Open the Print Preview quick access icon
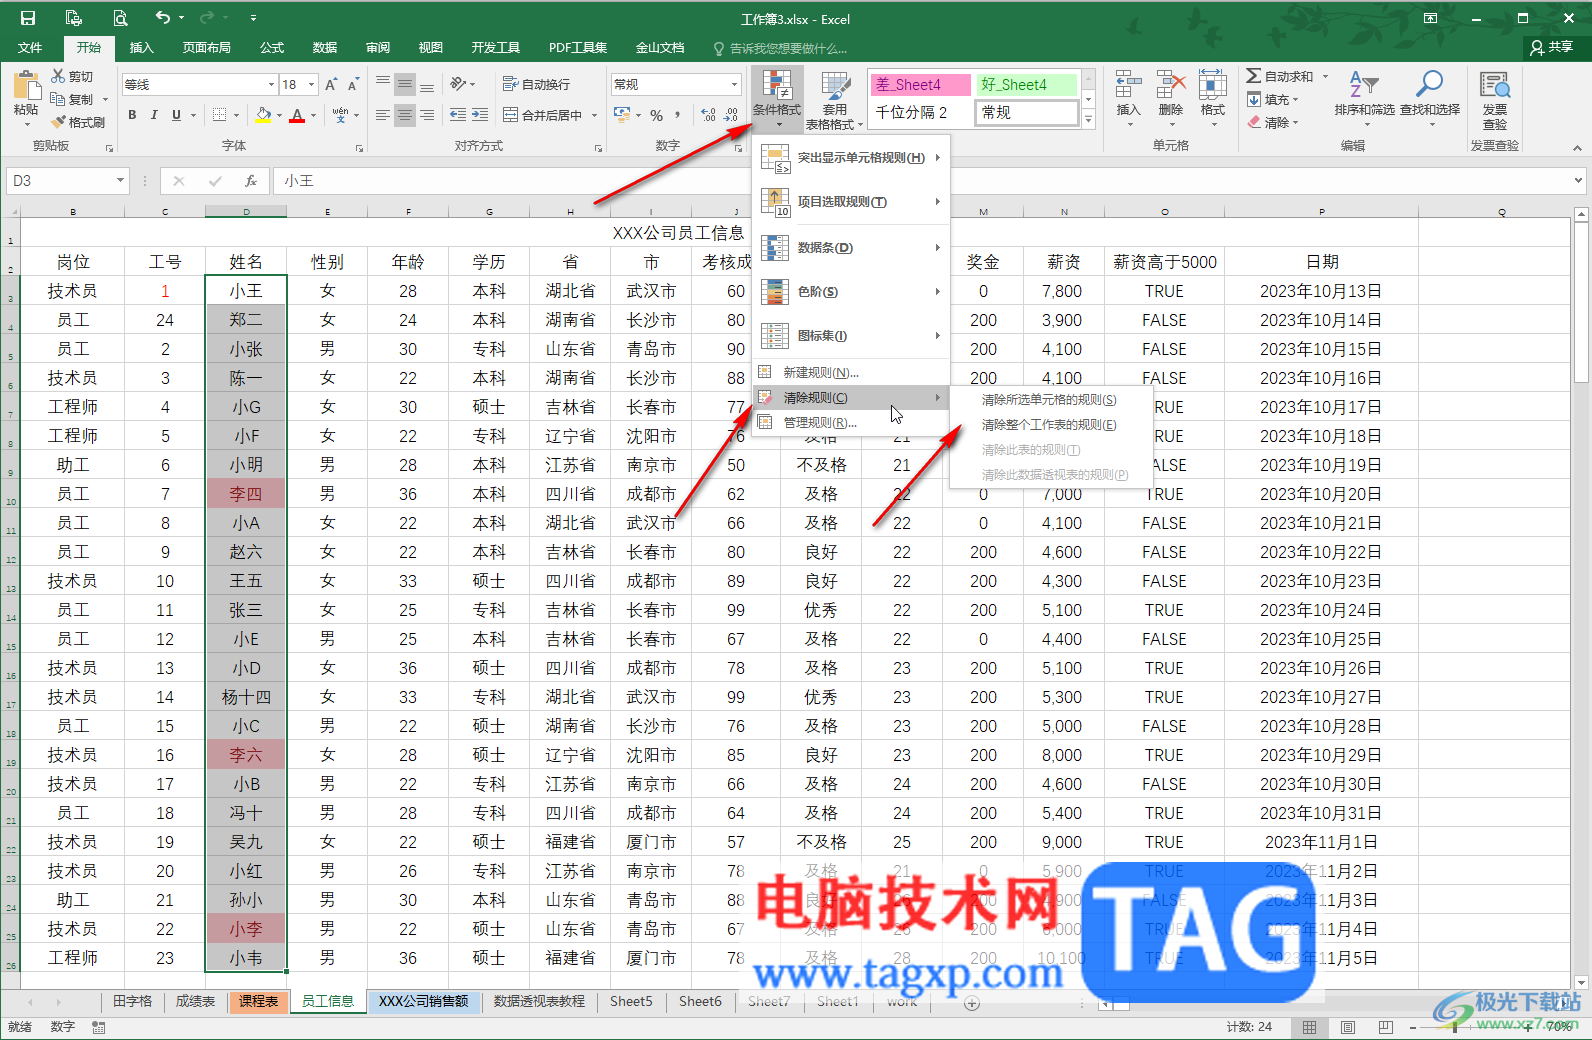The image size is (1592, 1040). 120,18
